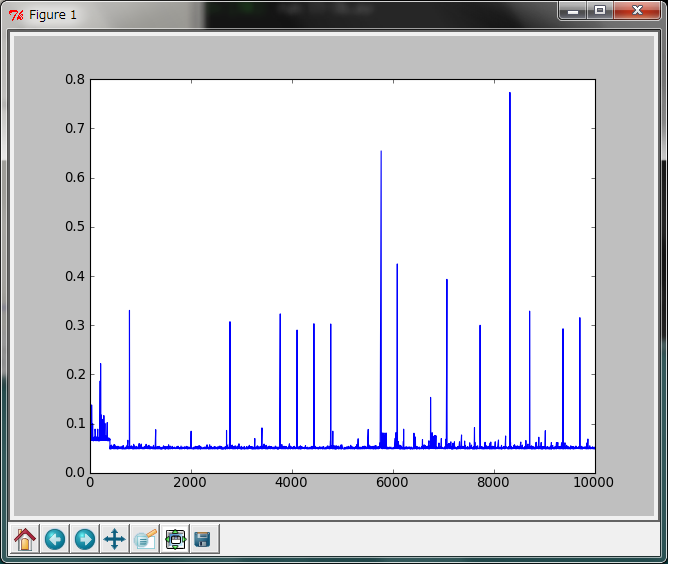Click the "Figure 1" window title
Screen dimensions: 677x564
click(x=53, y=15)
